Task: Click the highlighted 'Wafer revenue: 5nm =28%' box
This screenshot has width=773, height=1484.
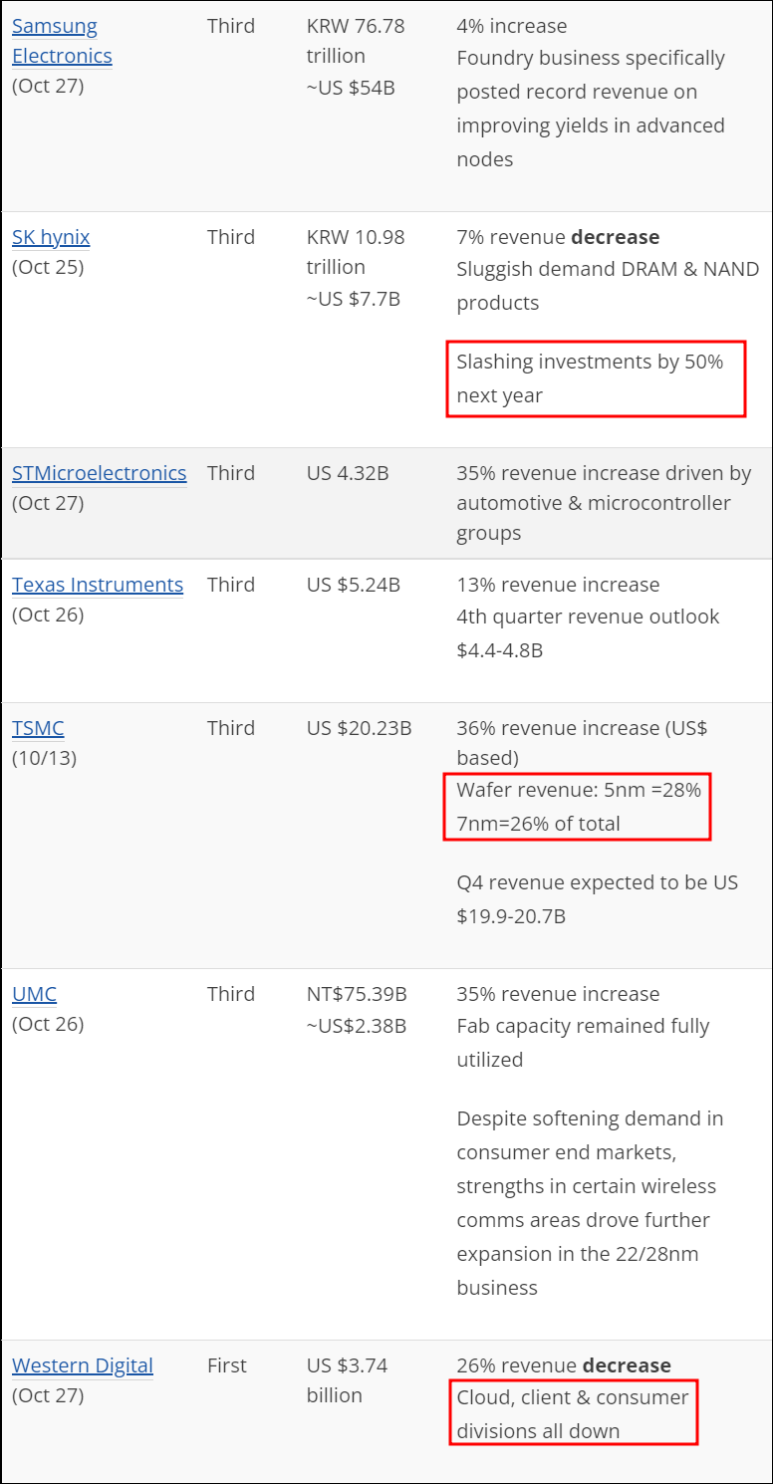Action: [x=578, y=807]
